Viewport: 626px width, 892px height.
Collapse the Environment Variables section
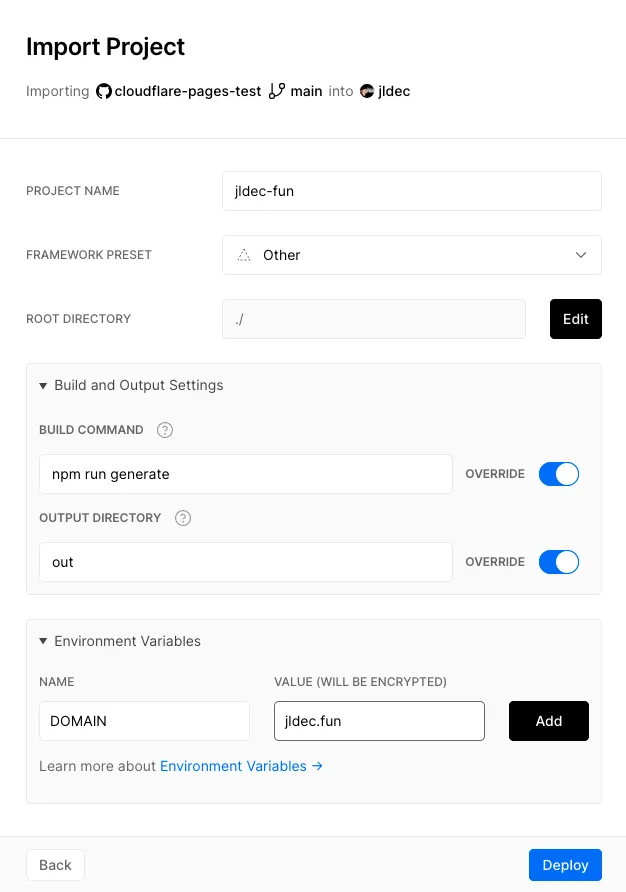[44, 641]
